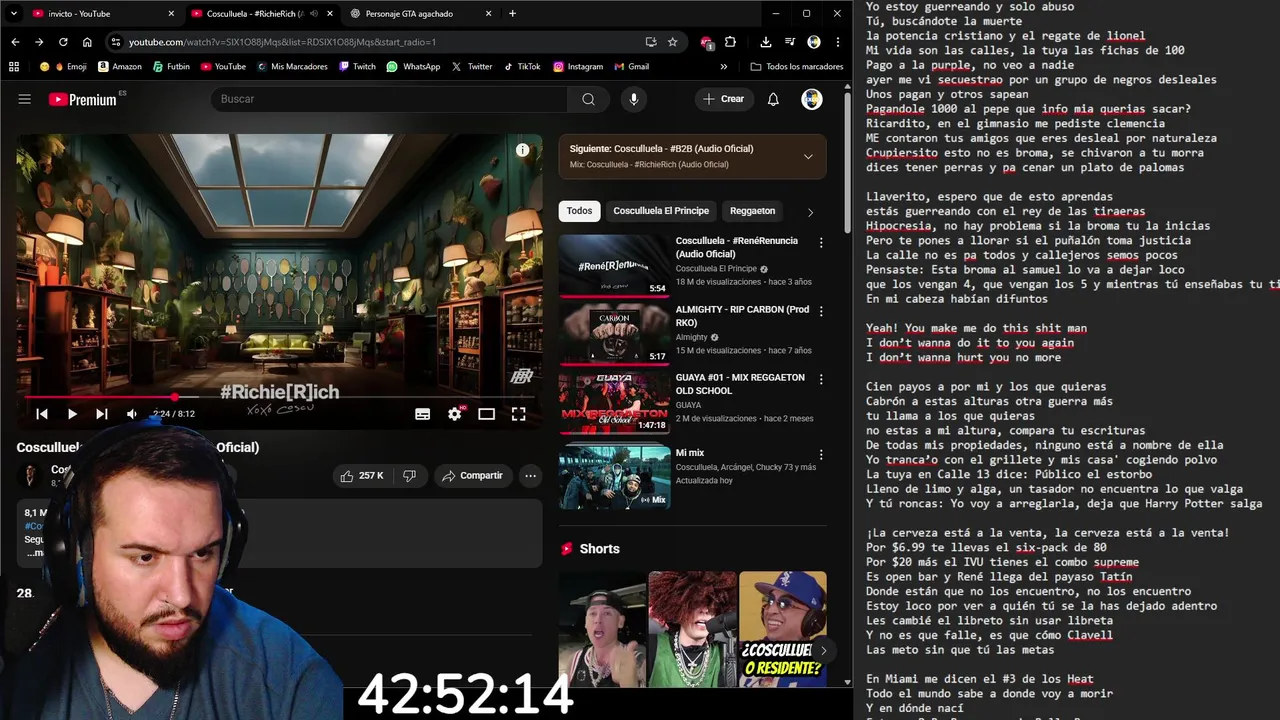Viewport: 1280px width, 720px height.
Task: Open the Instagram bookmark
Action: tap(578, 67)
